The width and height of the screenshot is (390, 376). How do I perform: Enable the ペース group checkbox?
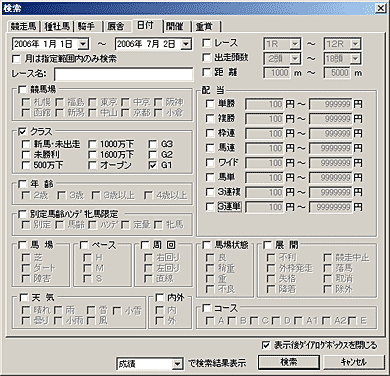click(84, 245)
